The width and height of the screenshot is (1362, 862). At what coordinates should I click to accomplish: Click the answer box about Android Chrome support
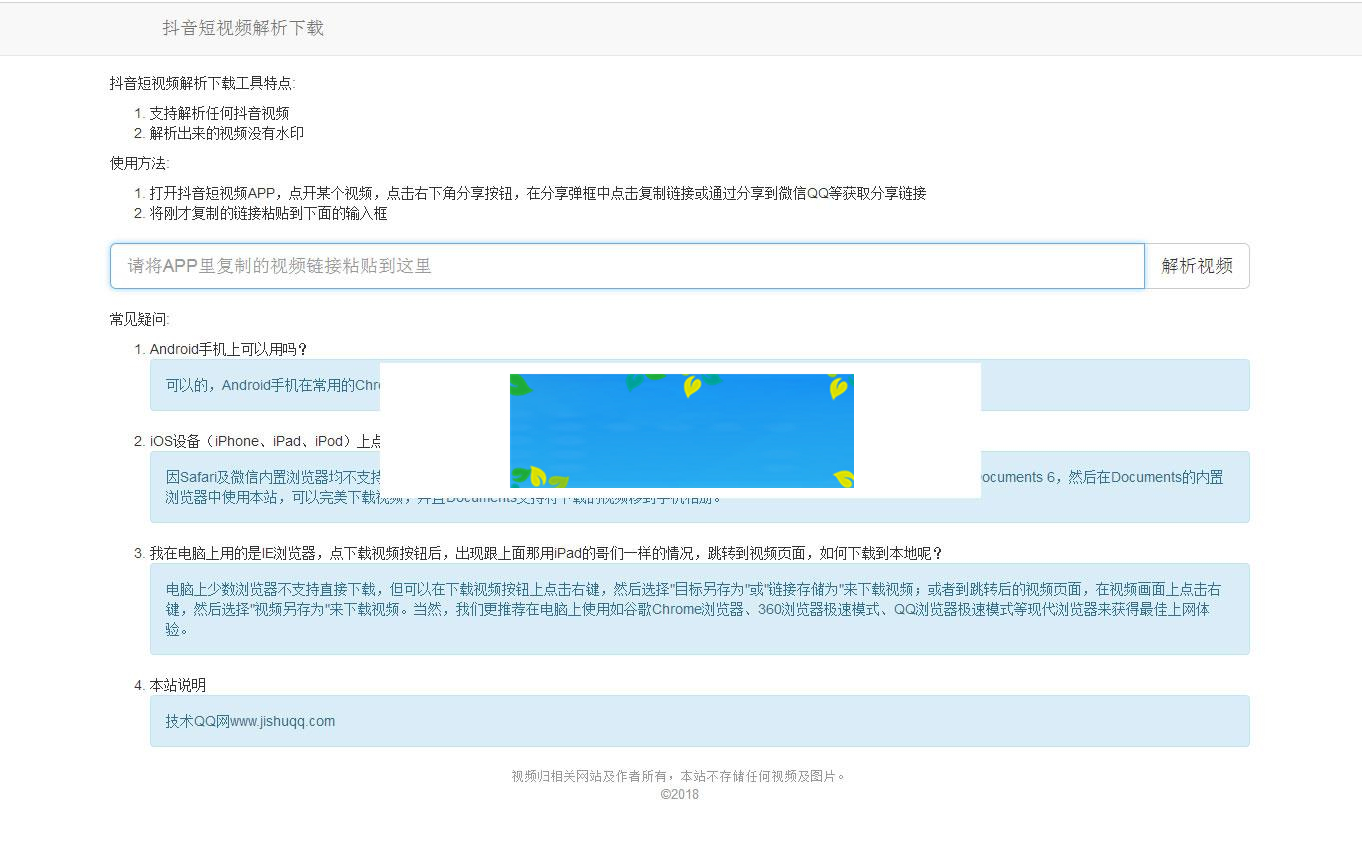coord(250,384)
